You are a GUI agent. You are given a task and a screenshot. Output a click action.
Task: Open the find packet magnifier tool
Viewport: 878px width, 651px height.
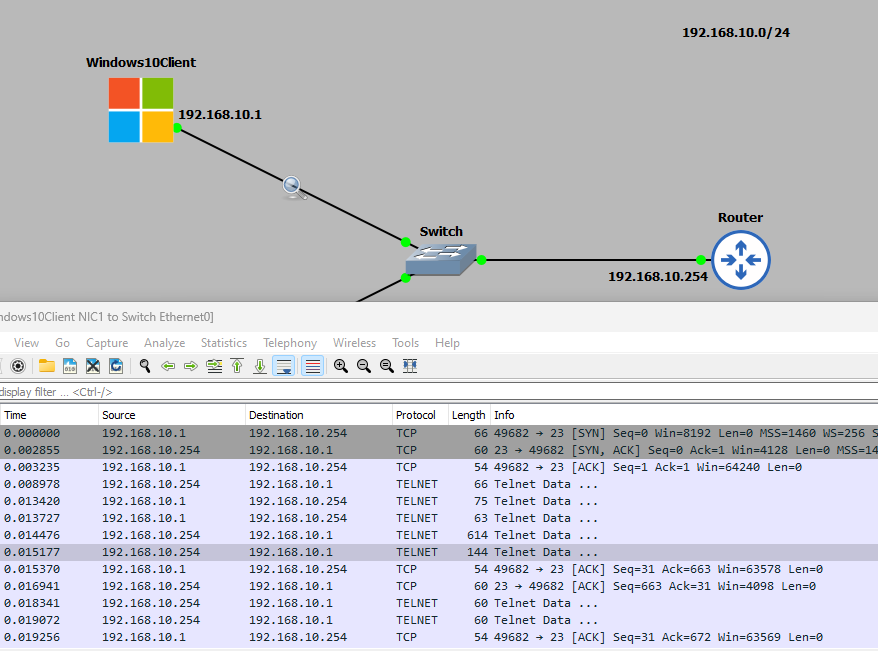pos(145,366)
